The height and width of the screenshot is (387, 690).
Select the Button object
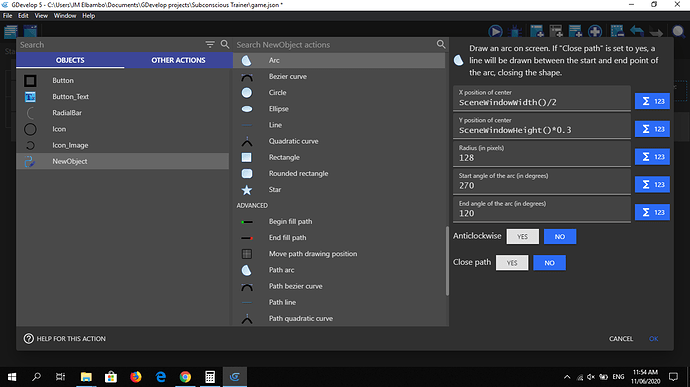tap(122, 81)
